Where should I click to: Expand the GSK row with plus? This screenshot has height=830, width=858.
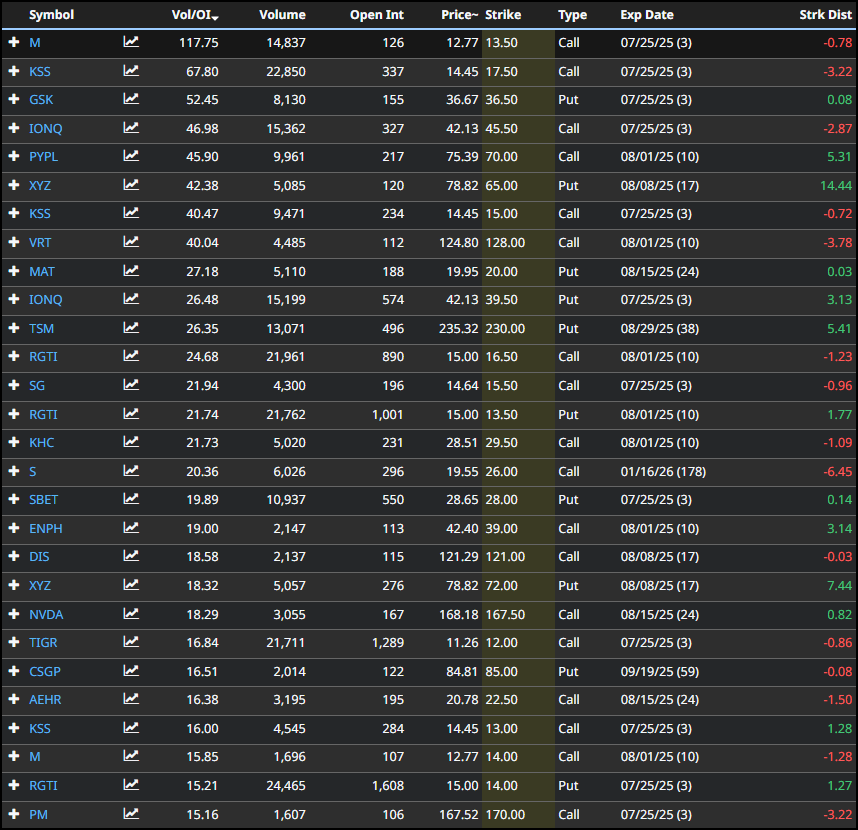(14, 99)
